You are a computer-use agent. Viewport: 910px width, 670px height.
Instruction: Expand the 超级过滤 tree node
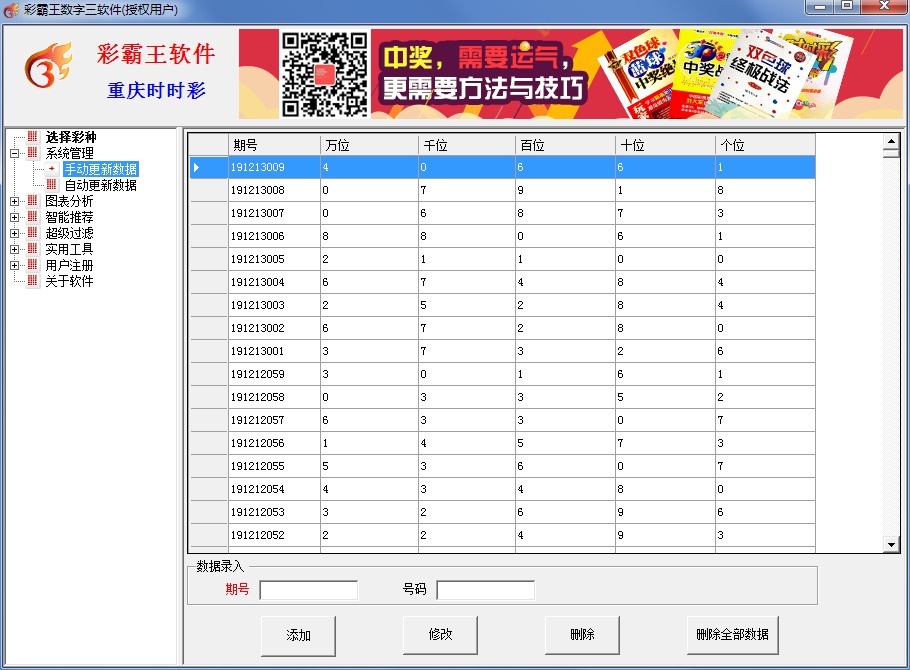coord(15,233)
